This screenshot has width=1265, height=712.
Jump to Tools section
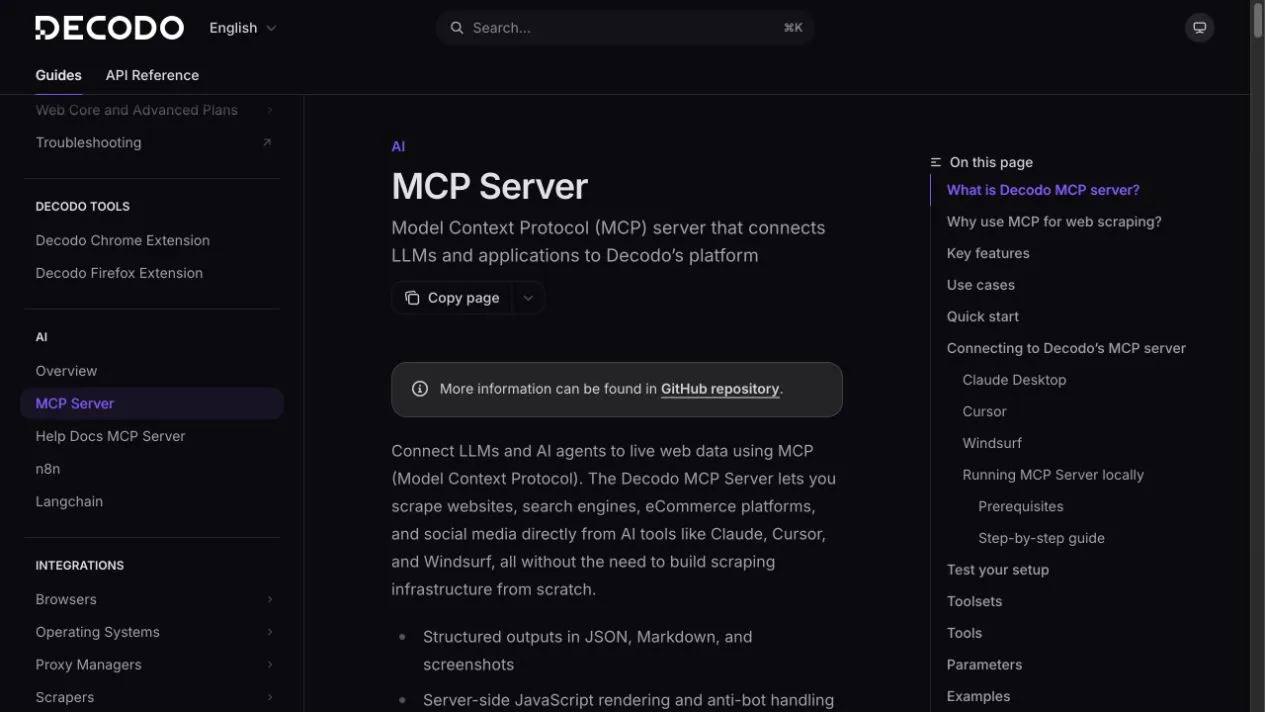point(964,633)
